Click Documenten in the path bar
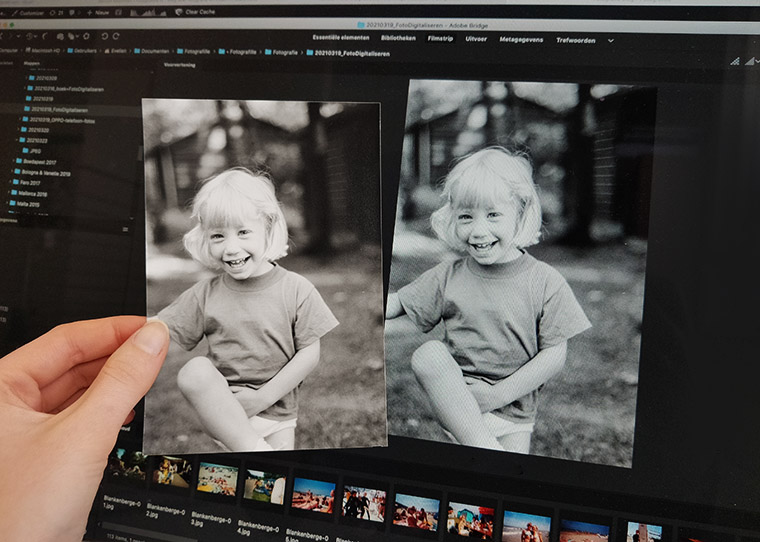760x542 pixels. (151, 51)
